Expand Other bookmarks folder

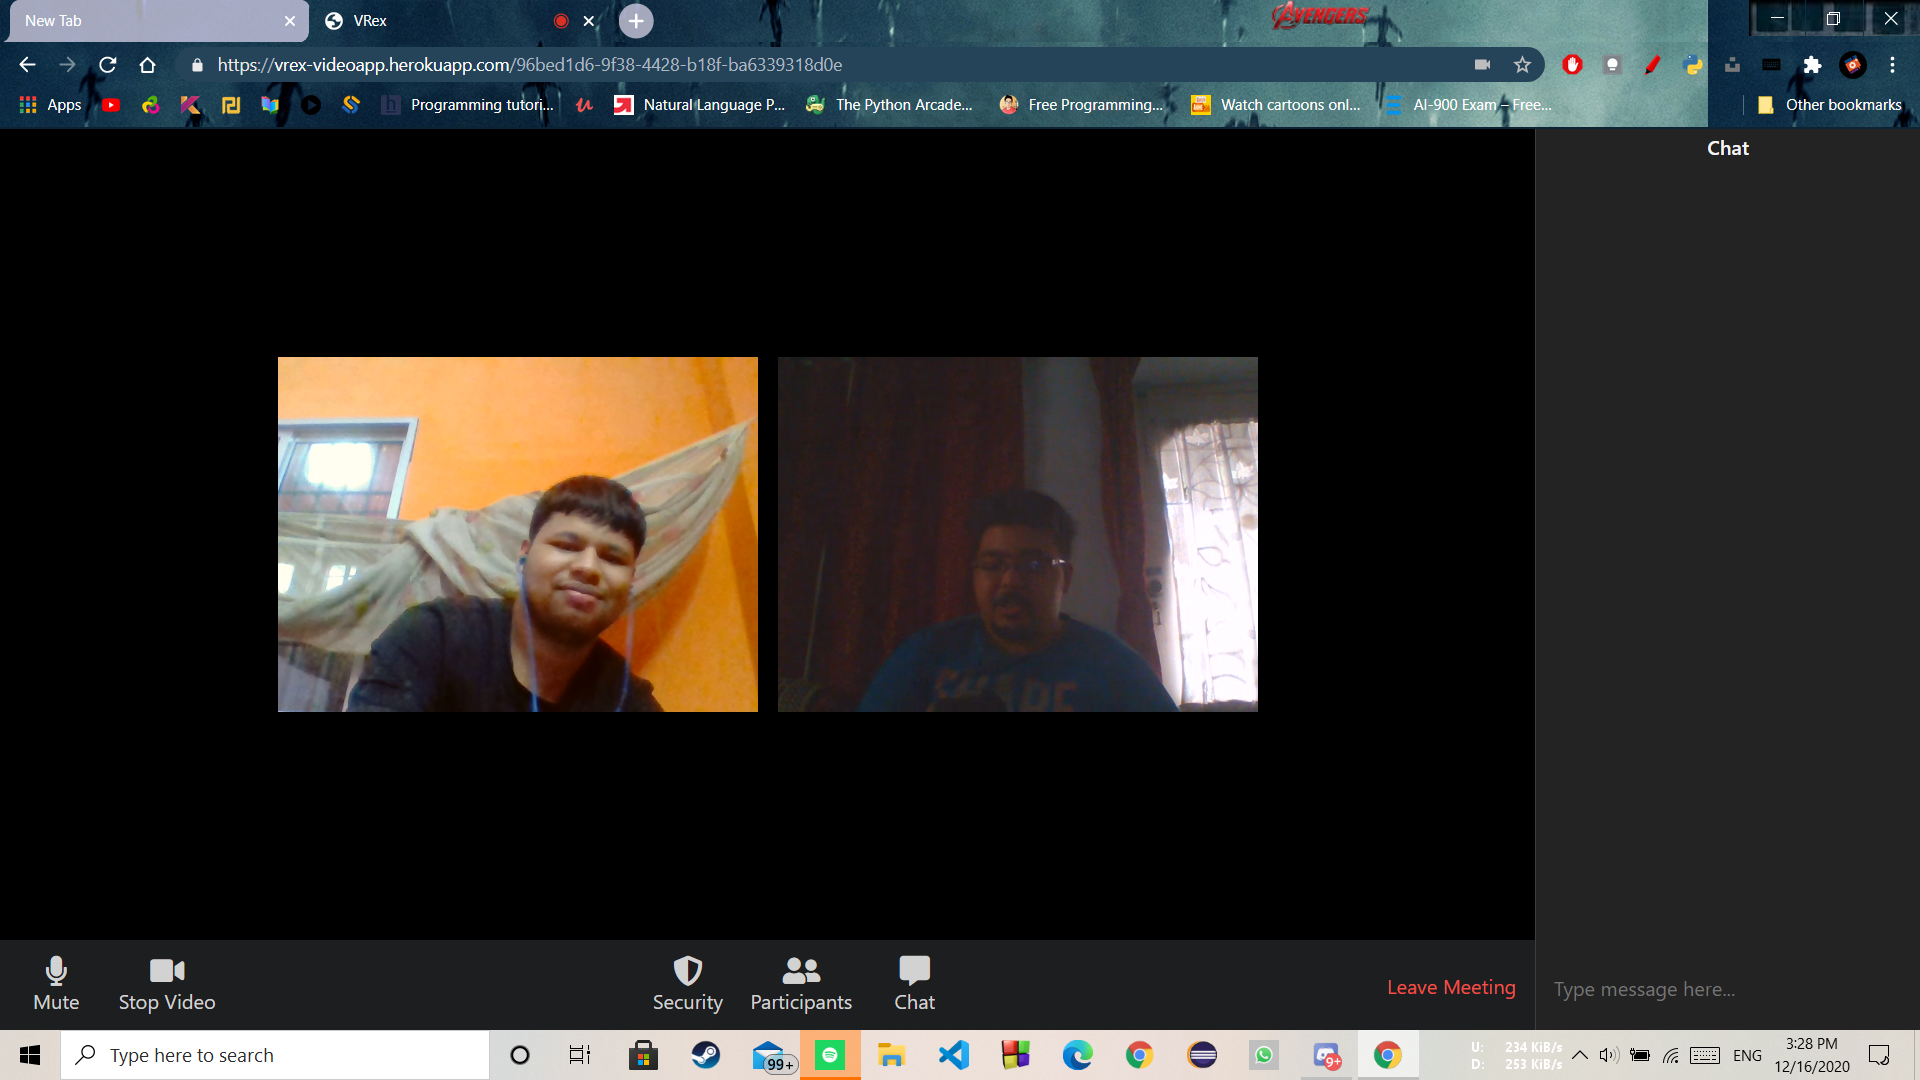pos(1830,105)
